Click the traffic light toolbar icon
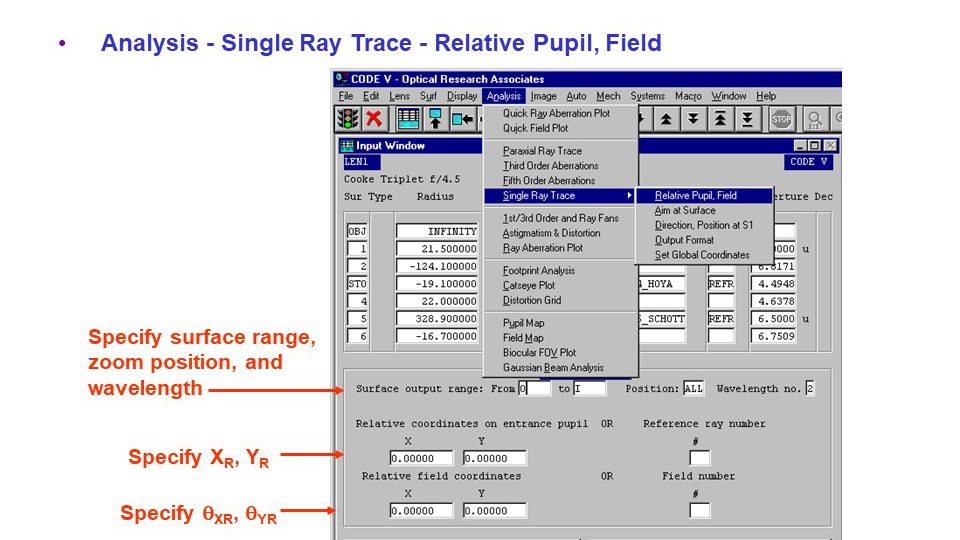This screenshot has width=960, height=540. pos(348,119)
